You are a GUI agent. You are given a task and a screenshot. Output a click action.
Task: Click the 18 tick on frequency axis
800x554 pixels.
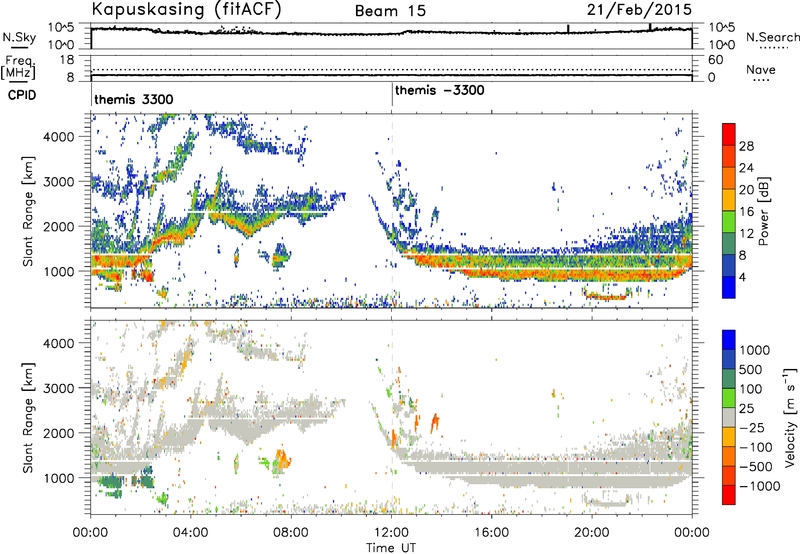tap(67, 60)
